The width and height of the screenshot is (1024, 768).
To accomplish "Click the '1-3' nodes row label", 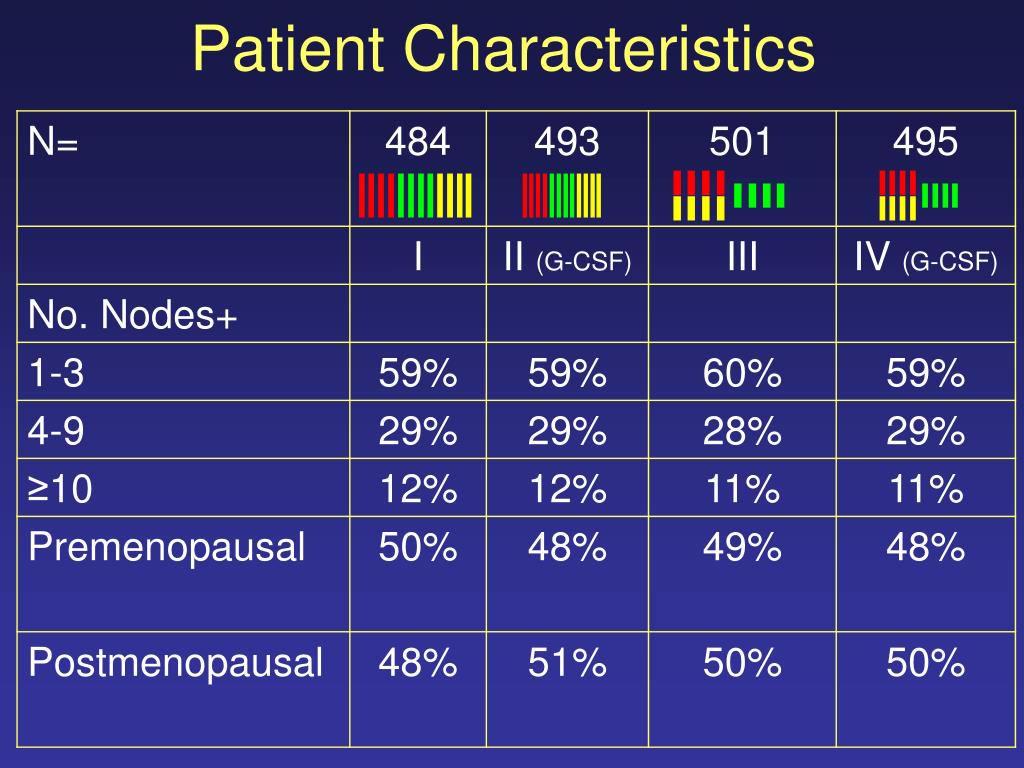I will (56, 373).
